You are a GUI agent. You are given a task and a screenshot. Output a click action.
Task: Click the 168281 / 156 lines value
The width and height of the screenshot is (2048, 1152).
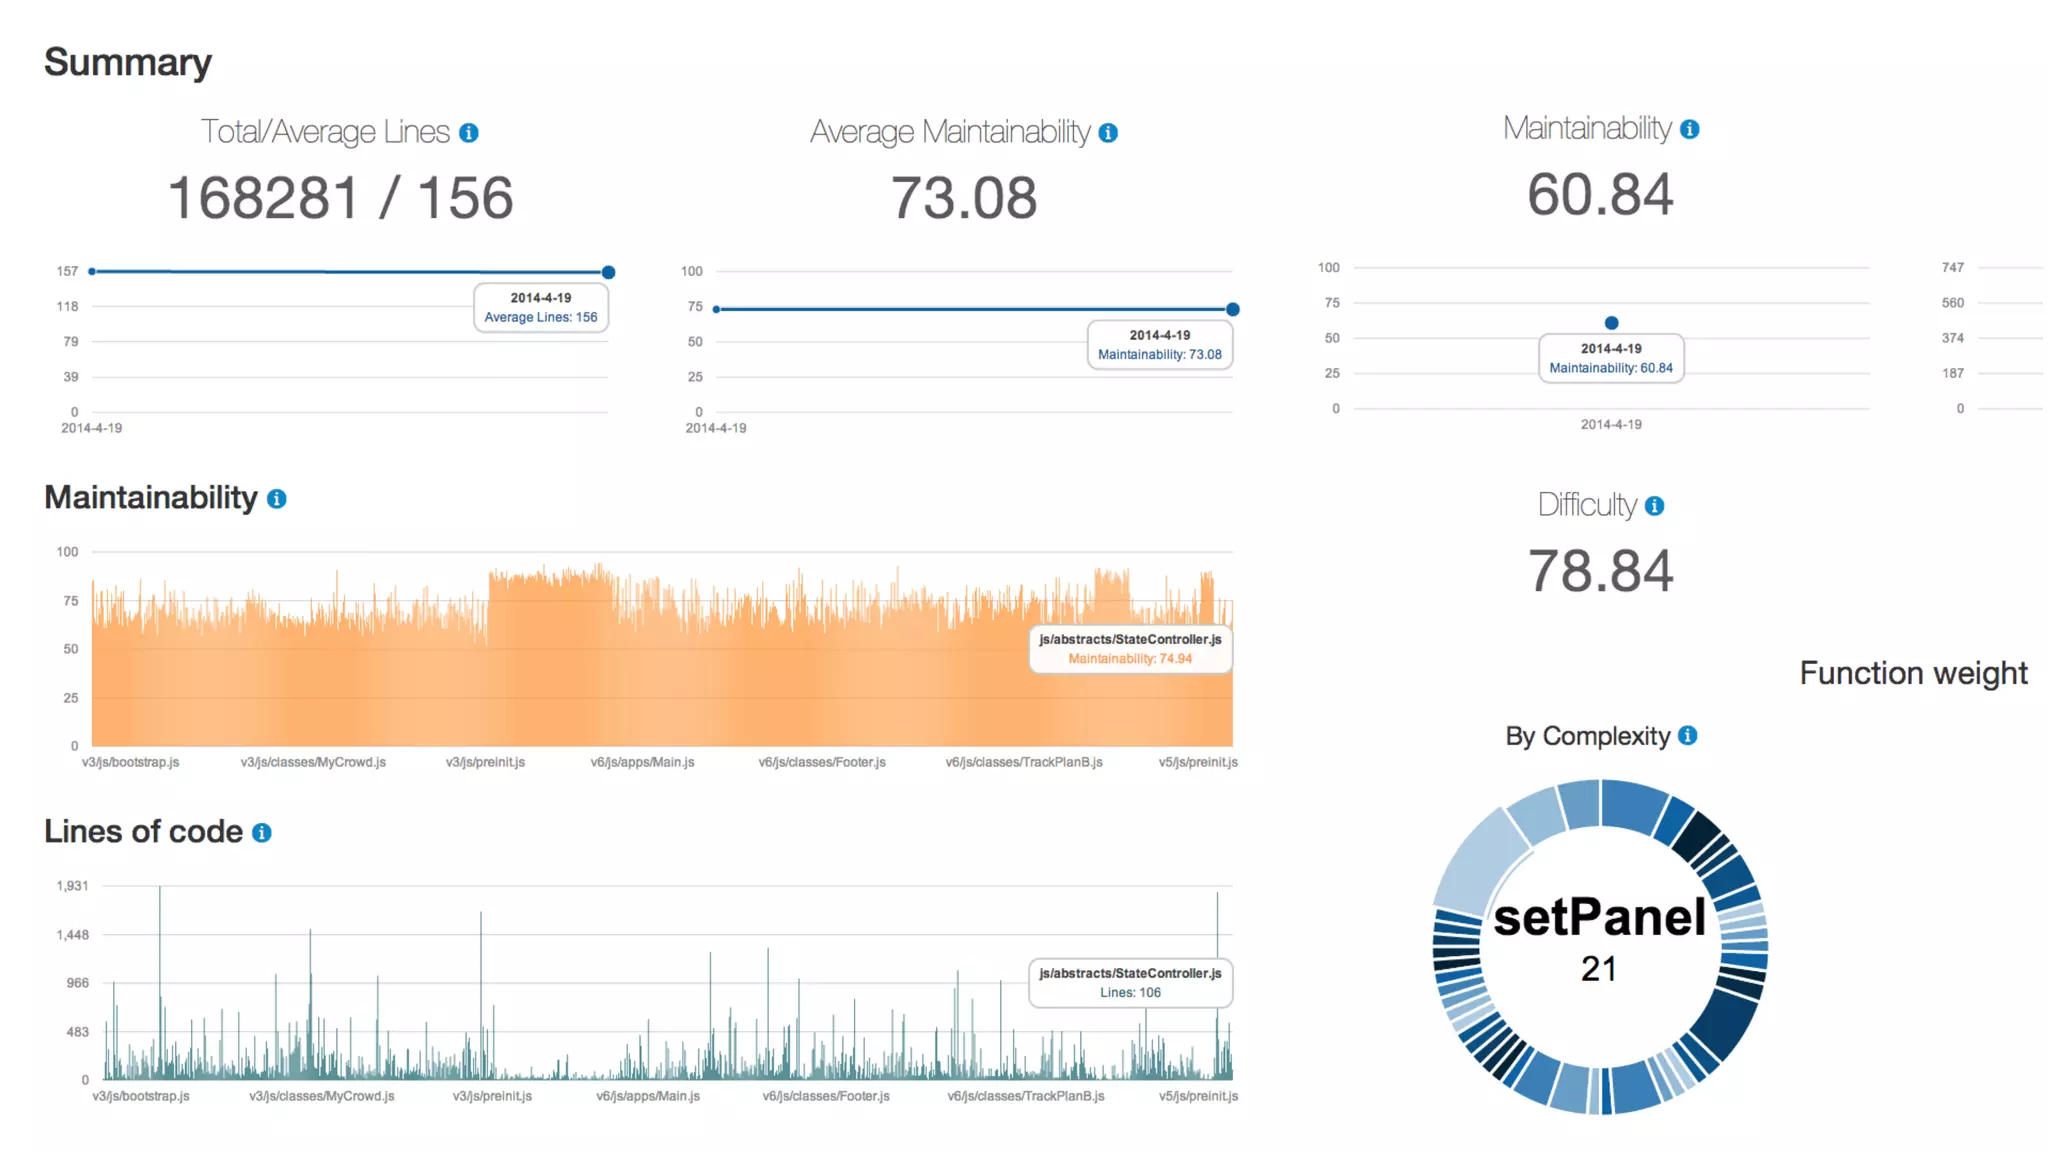tap(340, 197)
